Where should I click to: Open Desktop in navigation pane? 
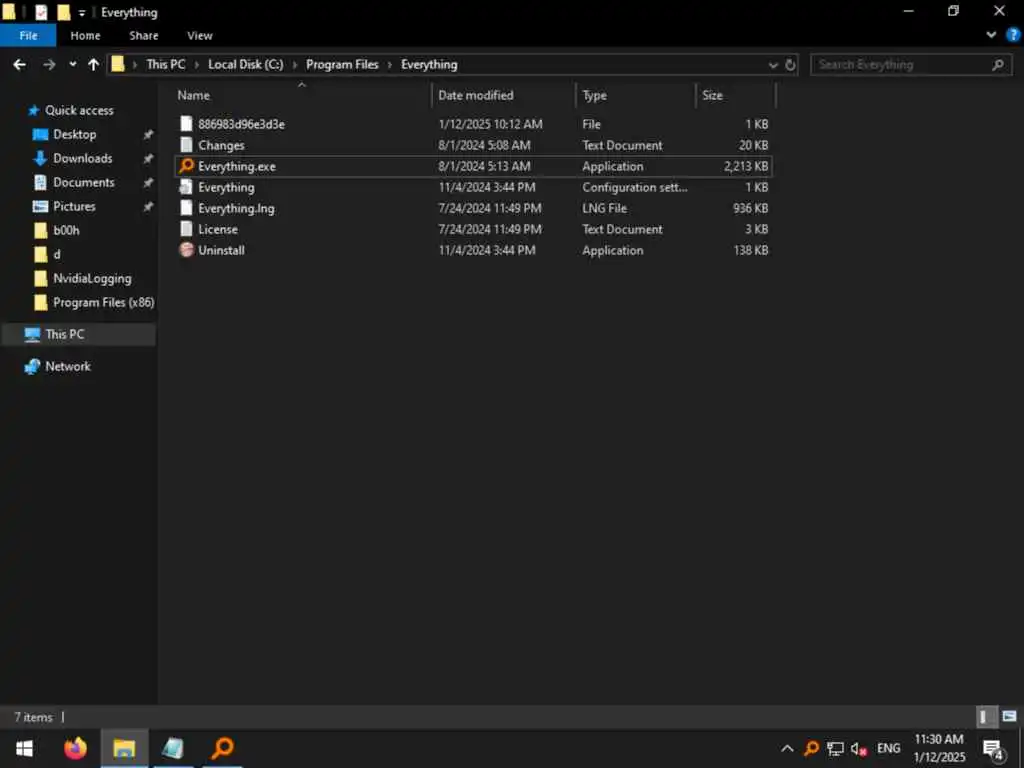(x=74, y=135)
